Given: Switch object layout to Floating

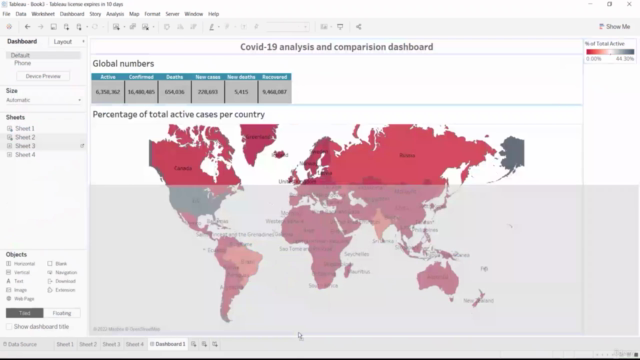Looking at the screenshot, I should point(62,313).
